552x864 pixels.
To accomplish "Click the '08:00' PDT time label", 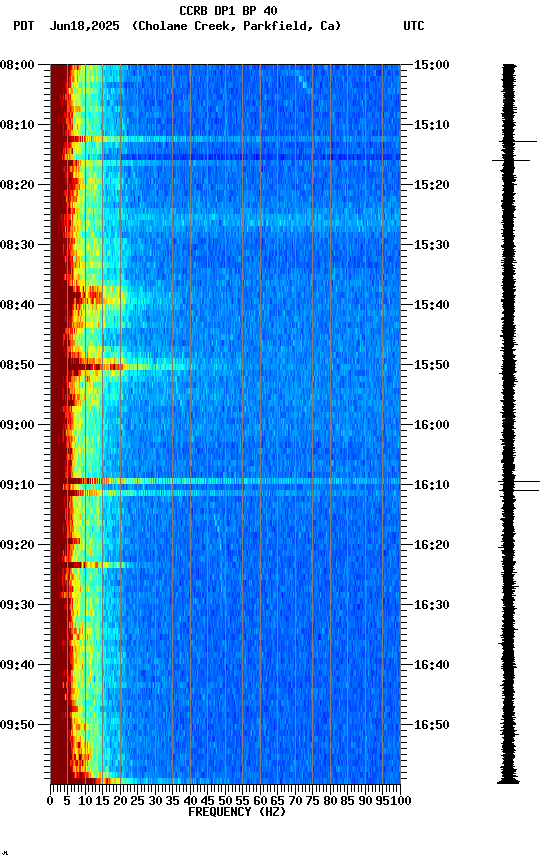I will (x=17, y=65).
